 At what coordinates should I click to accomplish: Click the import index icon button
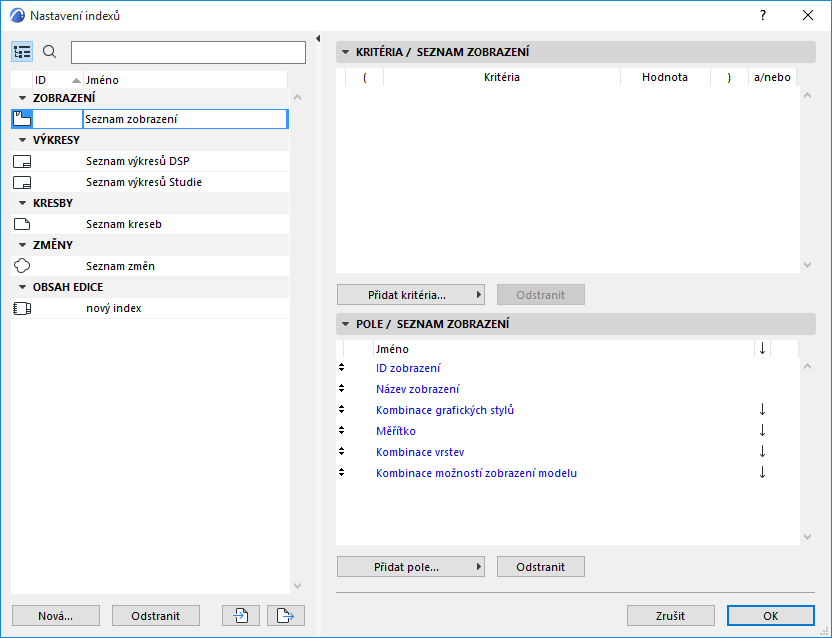241,615
